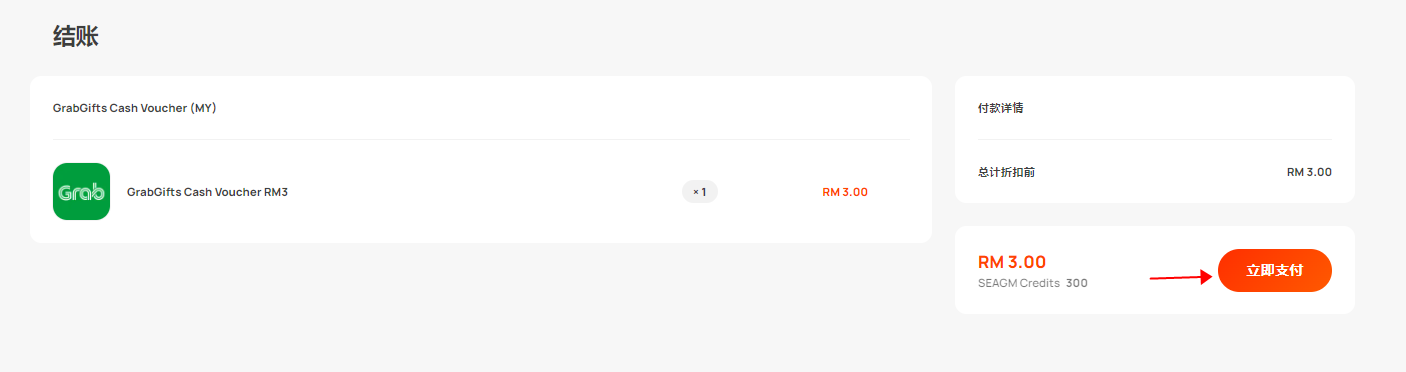The width and height of the screenshot is (1406, 372).
Task: Select the 付款详情 payment details heading
Action: [x=1000, y=108]
